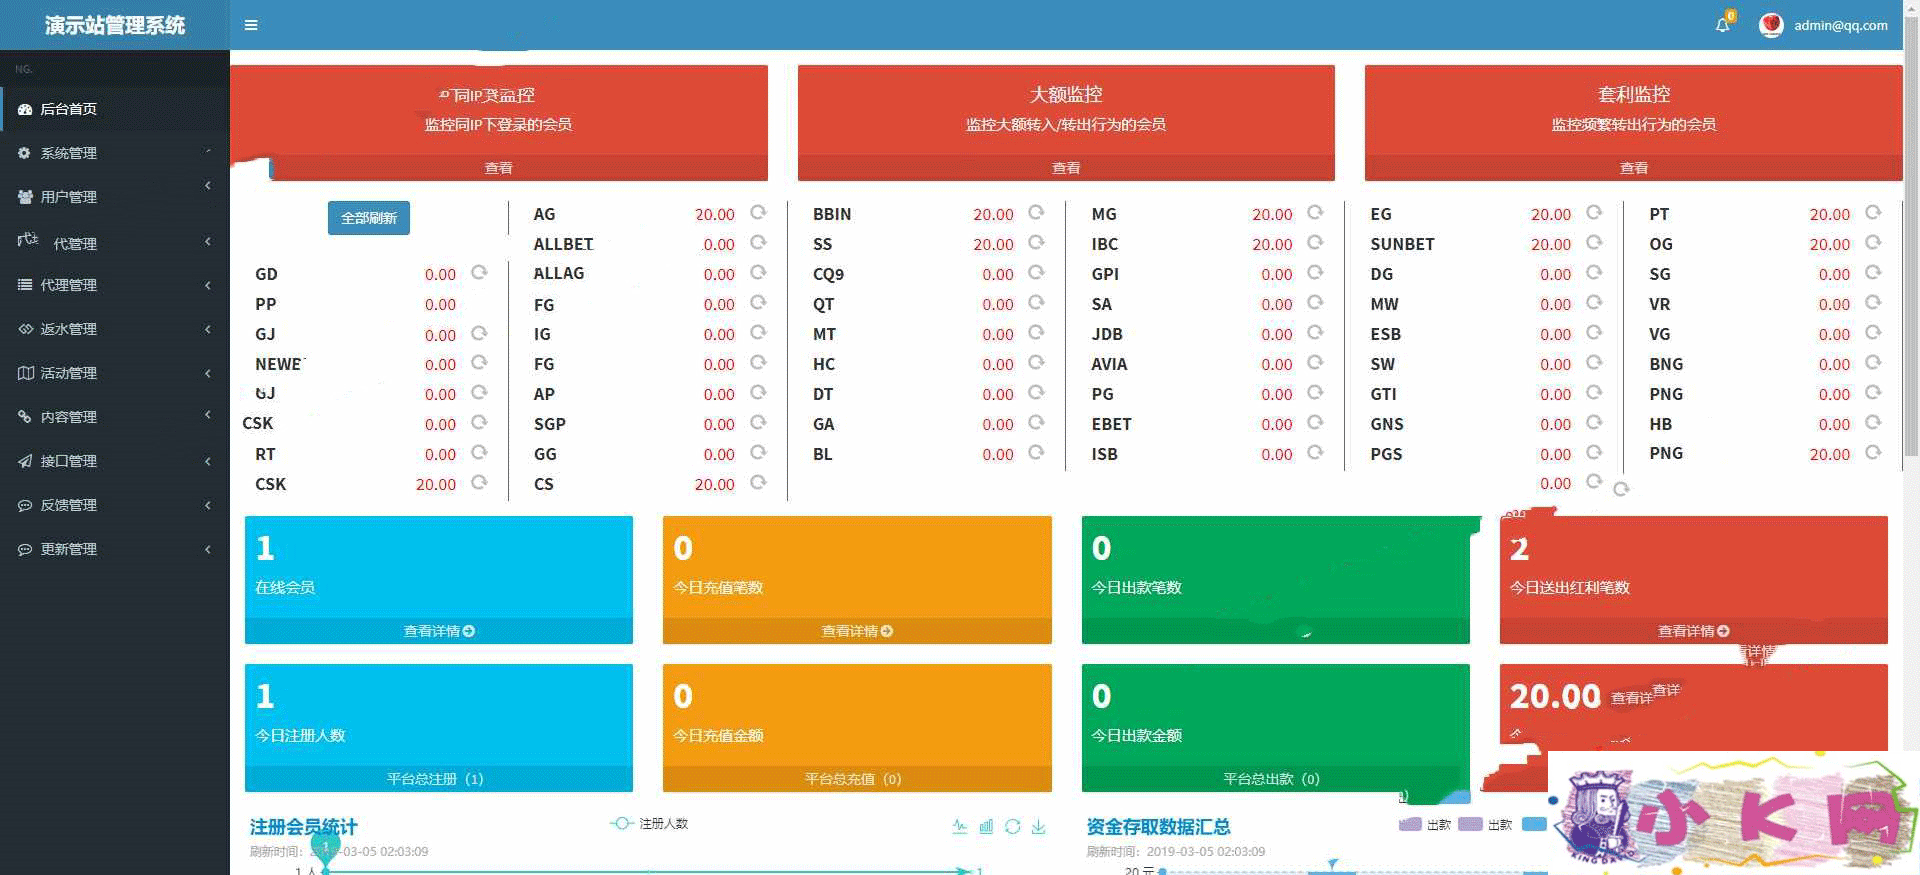Refresh the EBET balance
This screenshot has width=1920, height=875.
pyautogui.click(x=1315, y=423)
